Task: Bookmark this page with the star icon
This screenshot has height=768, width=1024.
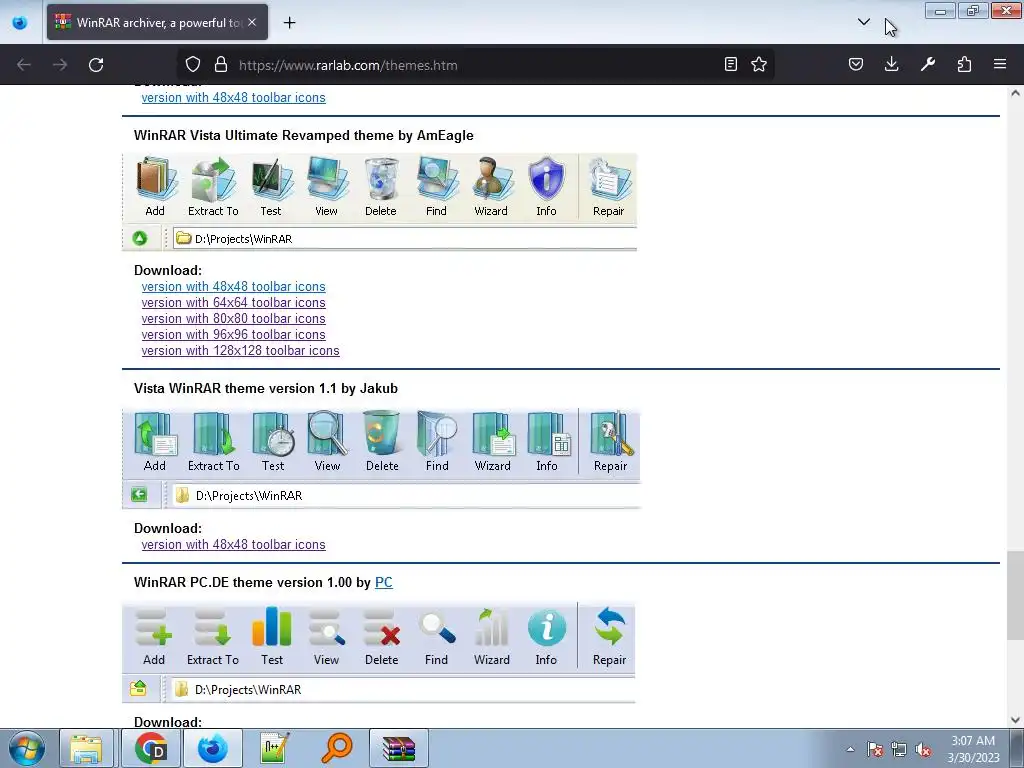Action: (x=759, y=65)
